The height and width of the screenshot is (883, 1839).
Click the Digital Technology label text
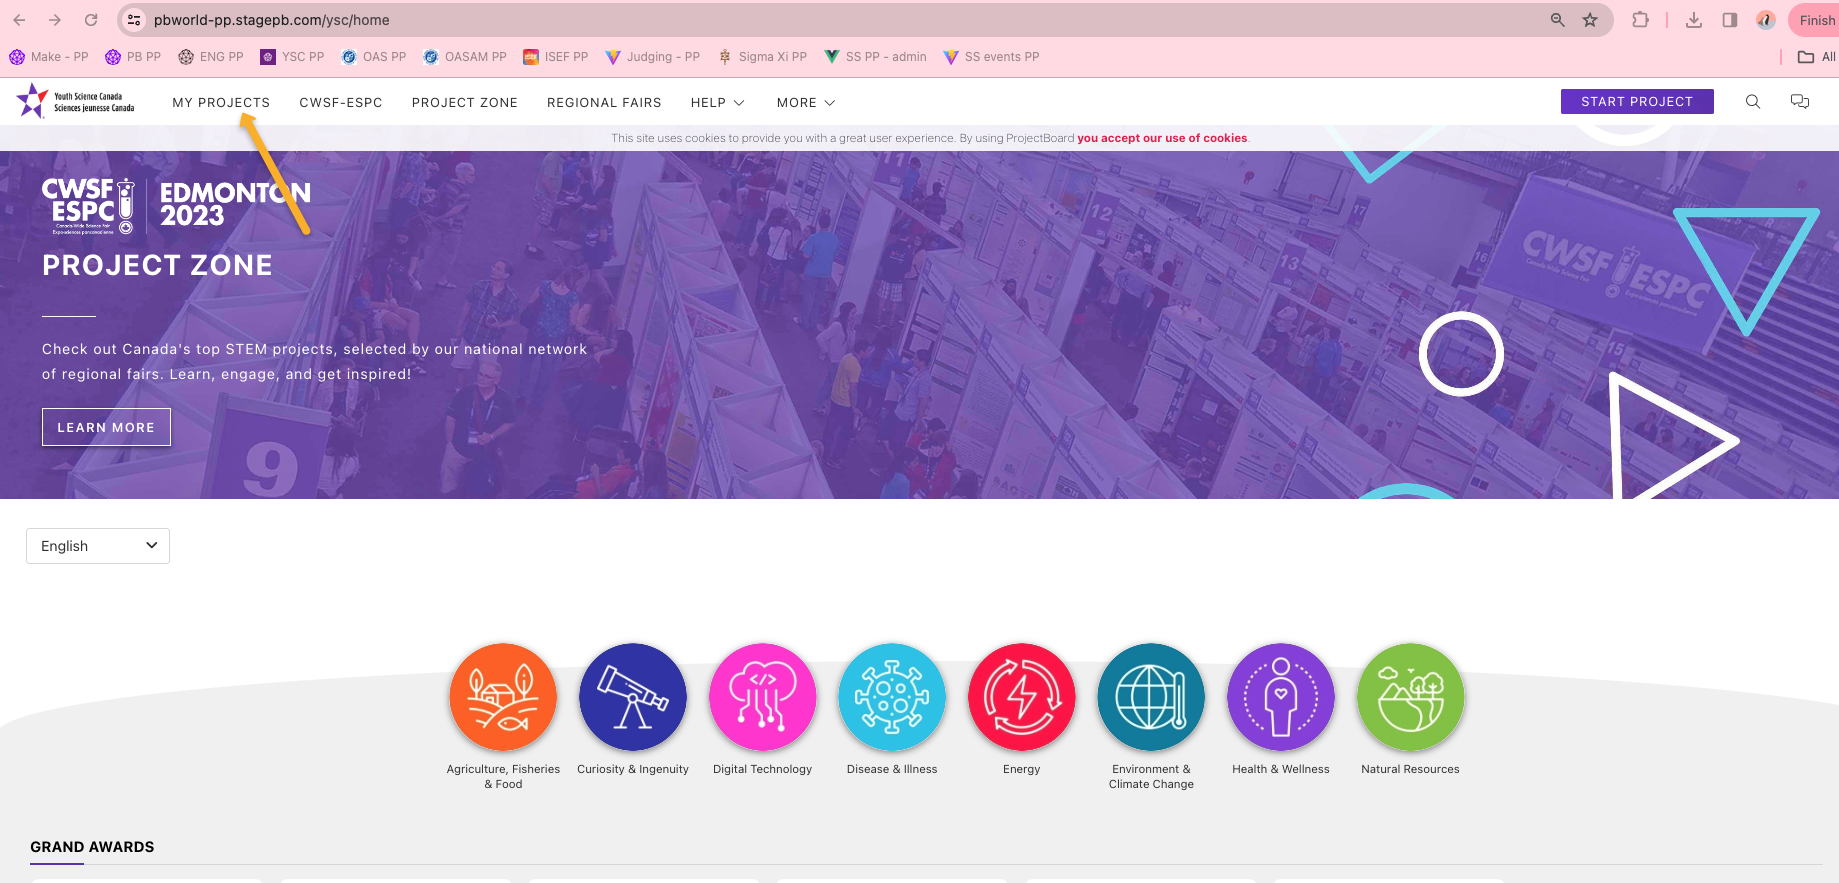click(762, 769)
